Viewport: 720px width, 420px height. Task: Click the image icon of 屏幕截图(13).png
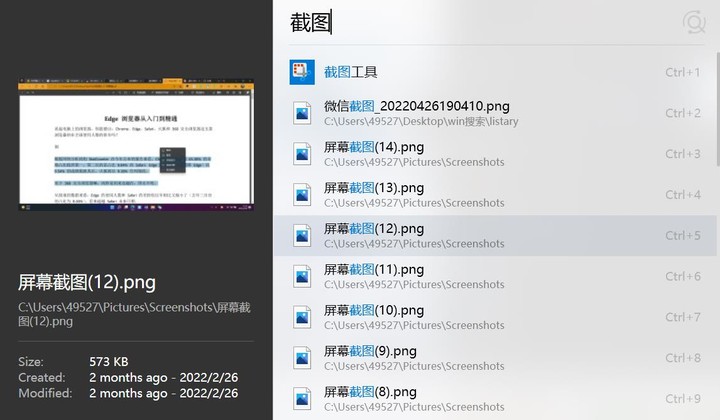pyautogui.click(x=302, y=195)
